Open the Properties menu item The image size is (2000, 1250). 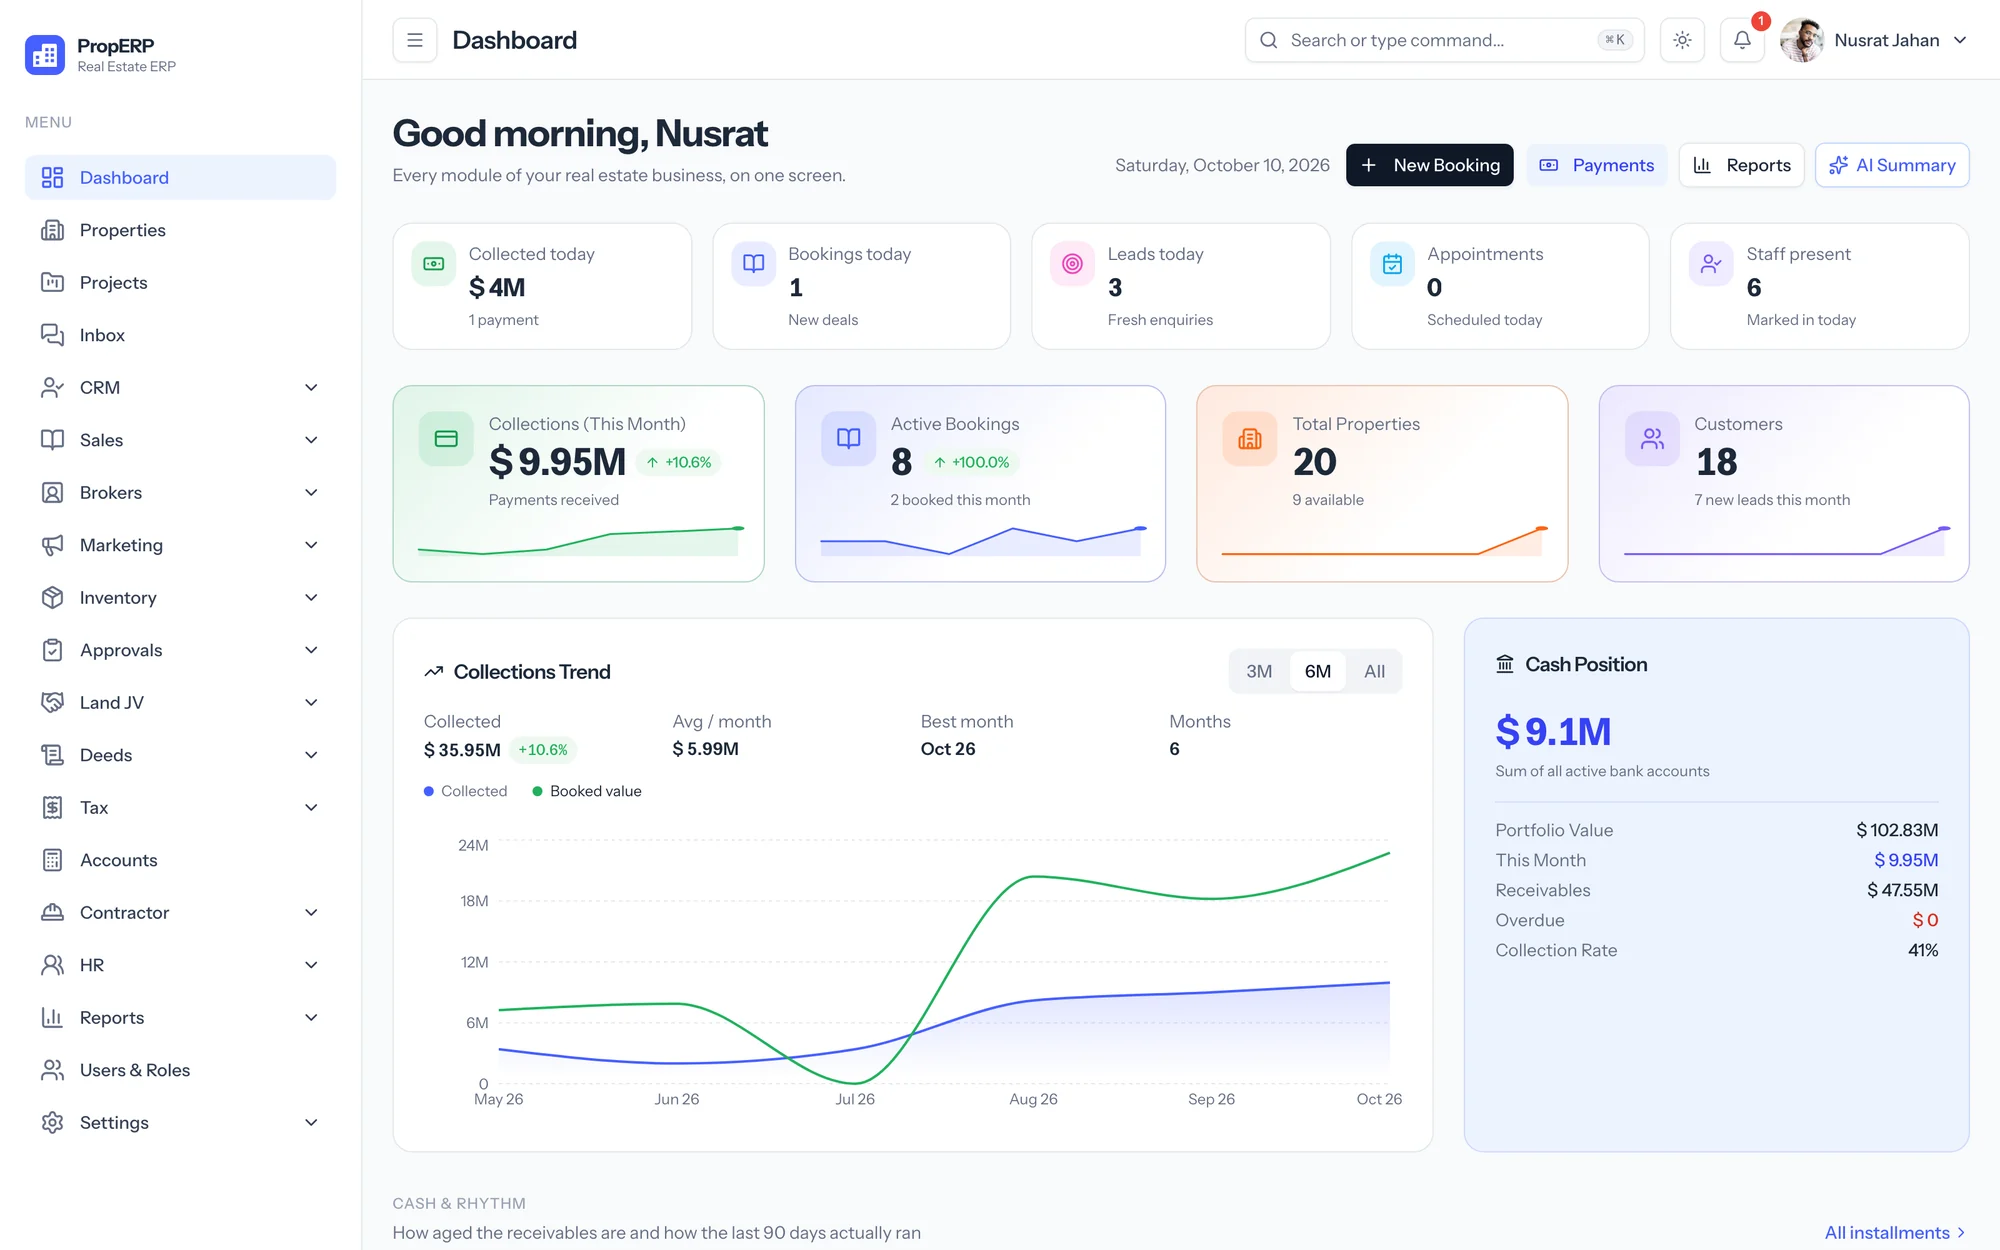tap(180, 230)
